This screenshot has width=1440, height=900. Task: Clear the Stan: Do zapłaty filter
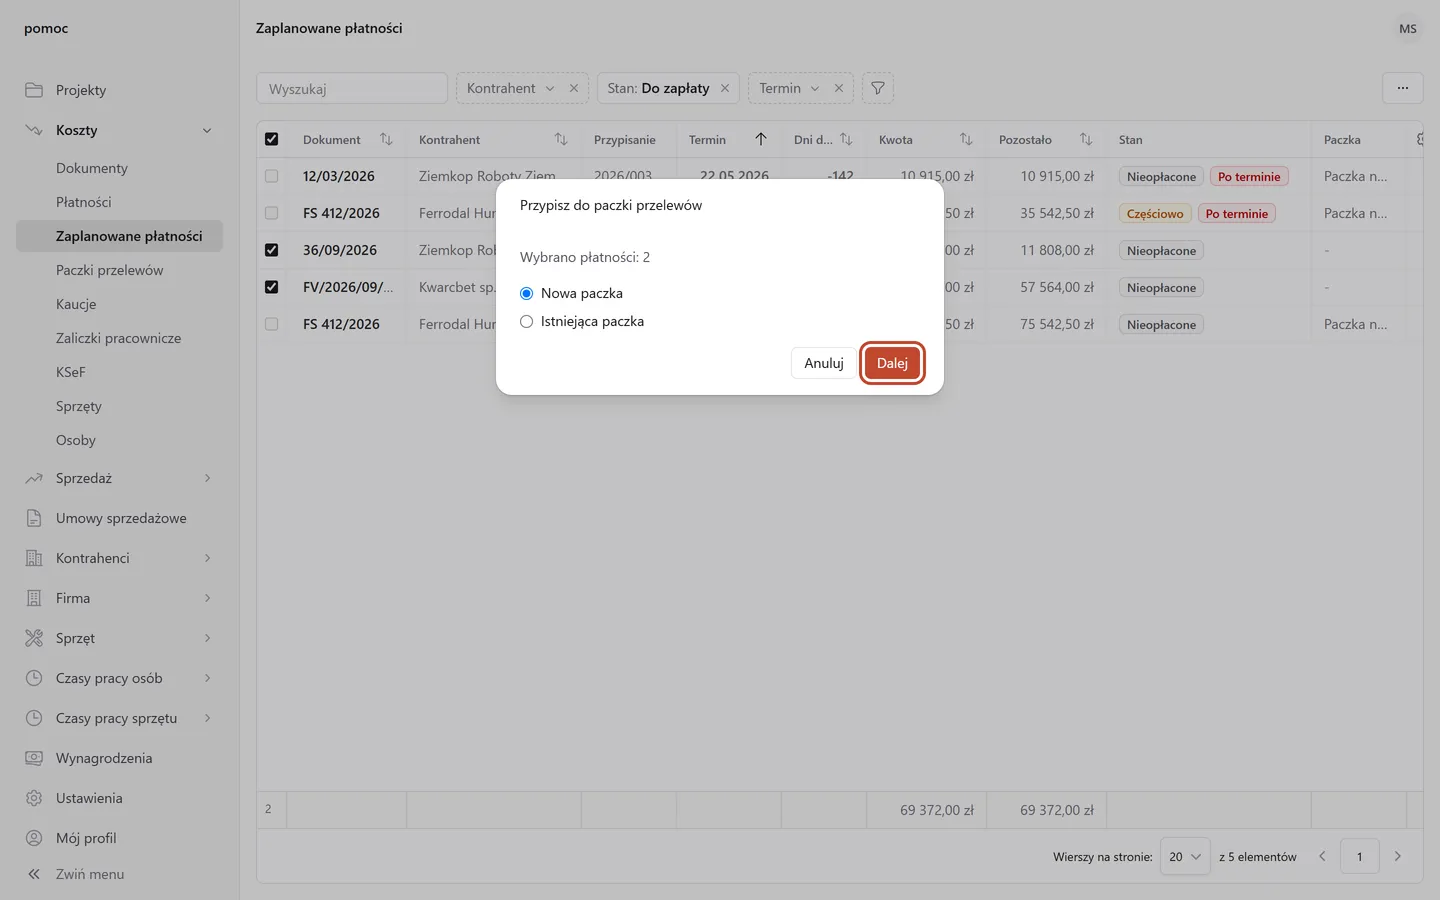pos(725,88)
